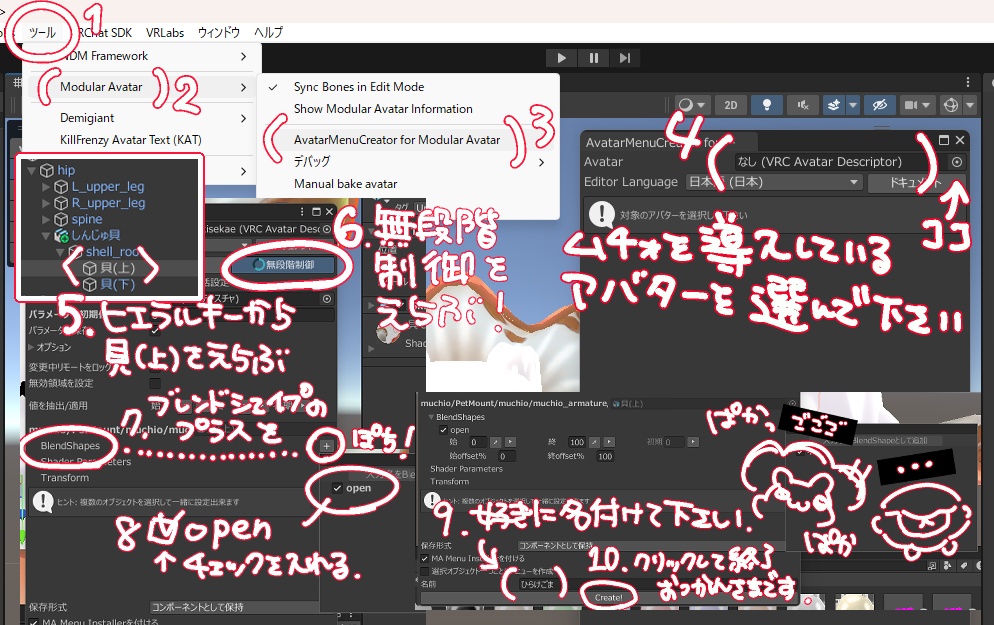The height and width of the screenshot is (625, 994).
Task: Click Shader Parameters in bottom creator window
Action: point(466,469)
